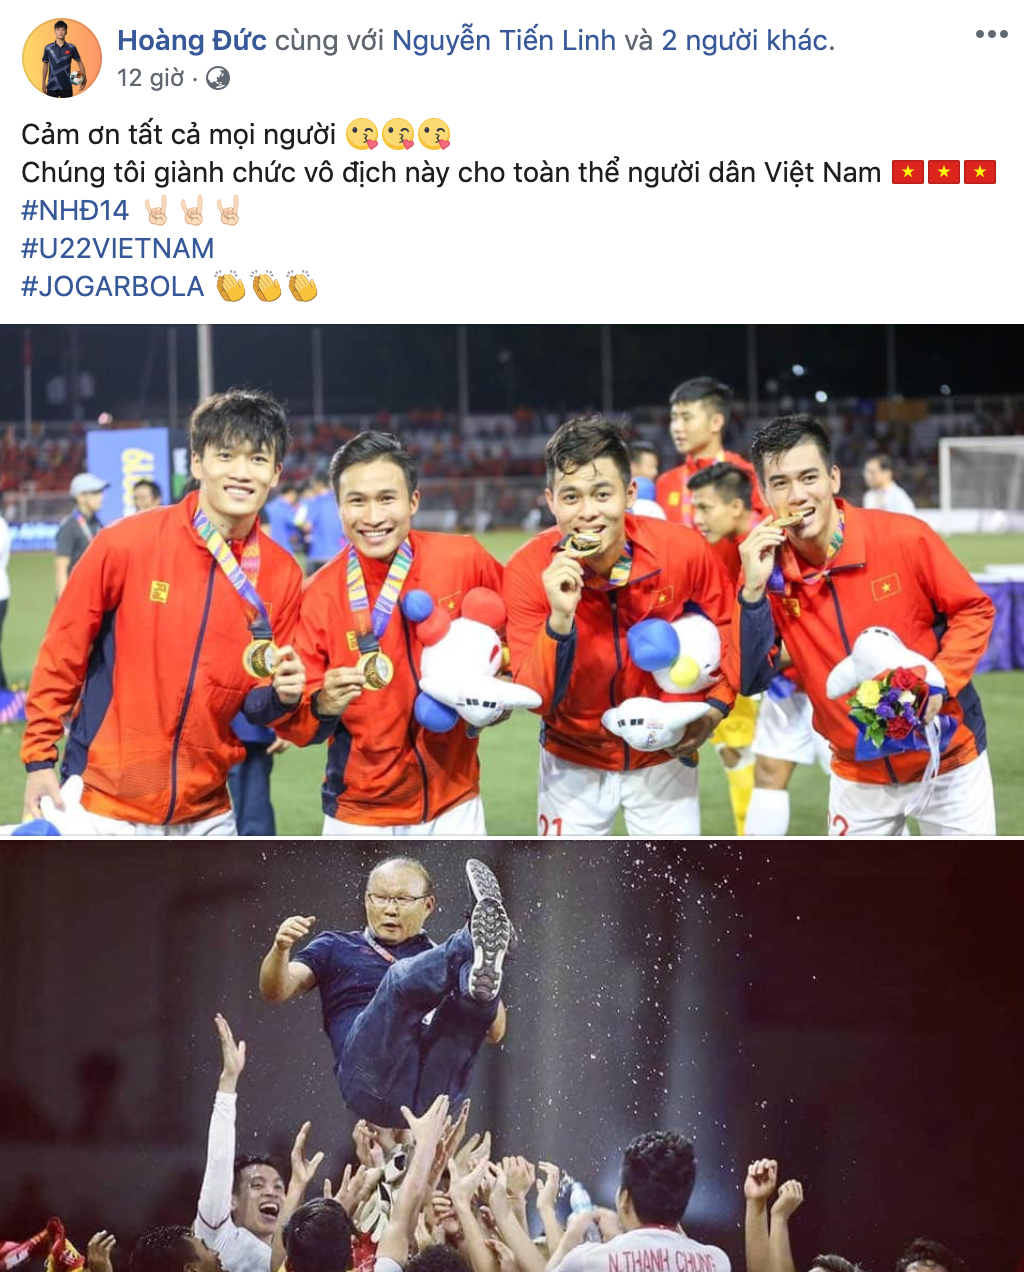The image size is (1024, 1272).
Task: Show the 2 người khác tagged list
Action: [x=745, y=40]
